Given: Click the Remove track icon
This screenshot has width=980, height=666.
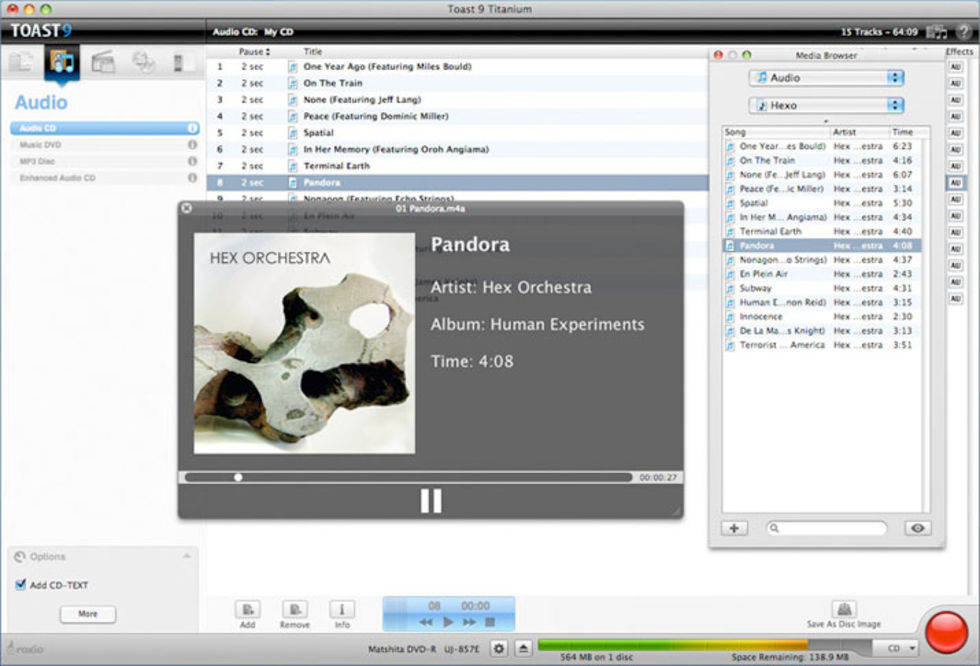Looking at the screenshot, I should [x=294, y=609].
